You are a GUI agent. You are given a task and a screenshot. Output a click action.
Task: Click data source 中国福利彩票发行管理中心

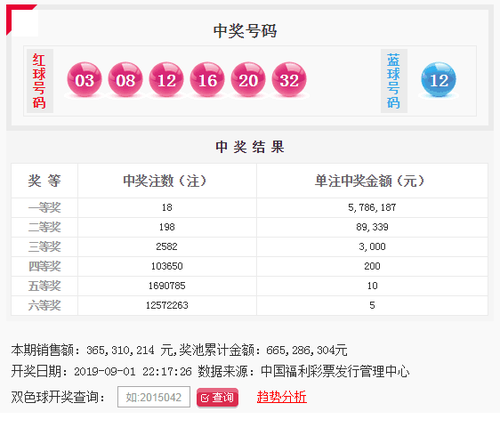coord(335,371)
